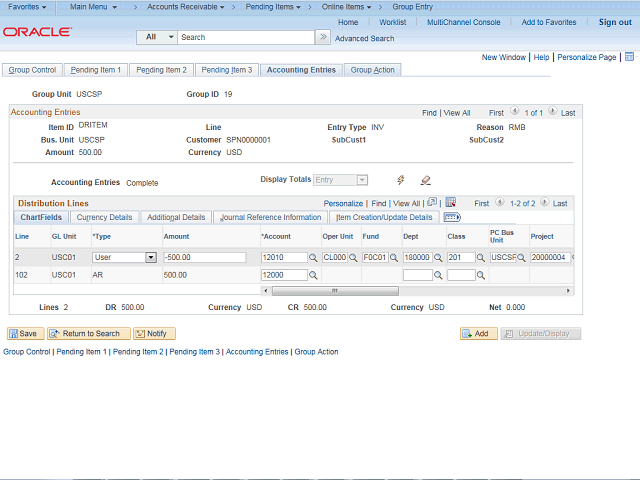Click the Project field 20000004
This screenshot has width=640, height=480.
click(x=550, y=258)
